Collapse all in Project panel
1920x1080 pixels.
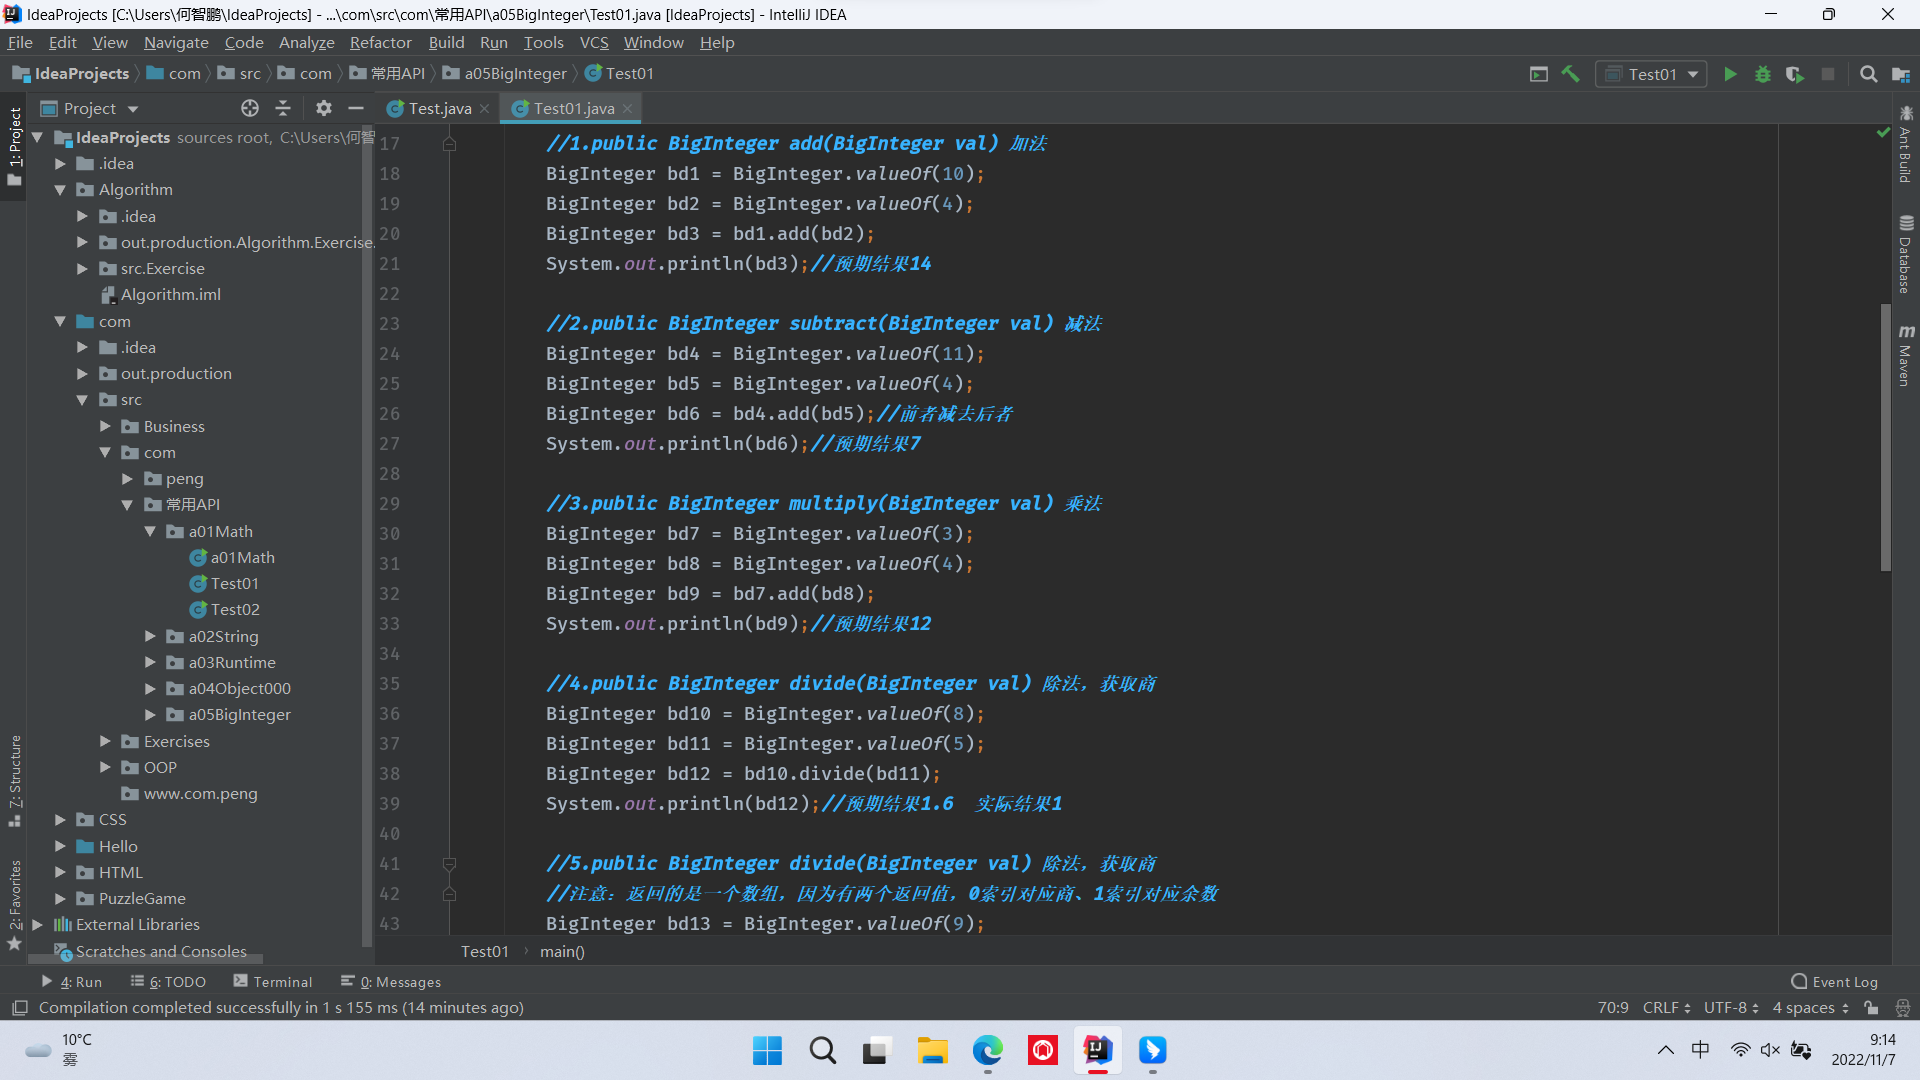pyautogui.click(x=283, y=108)
